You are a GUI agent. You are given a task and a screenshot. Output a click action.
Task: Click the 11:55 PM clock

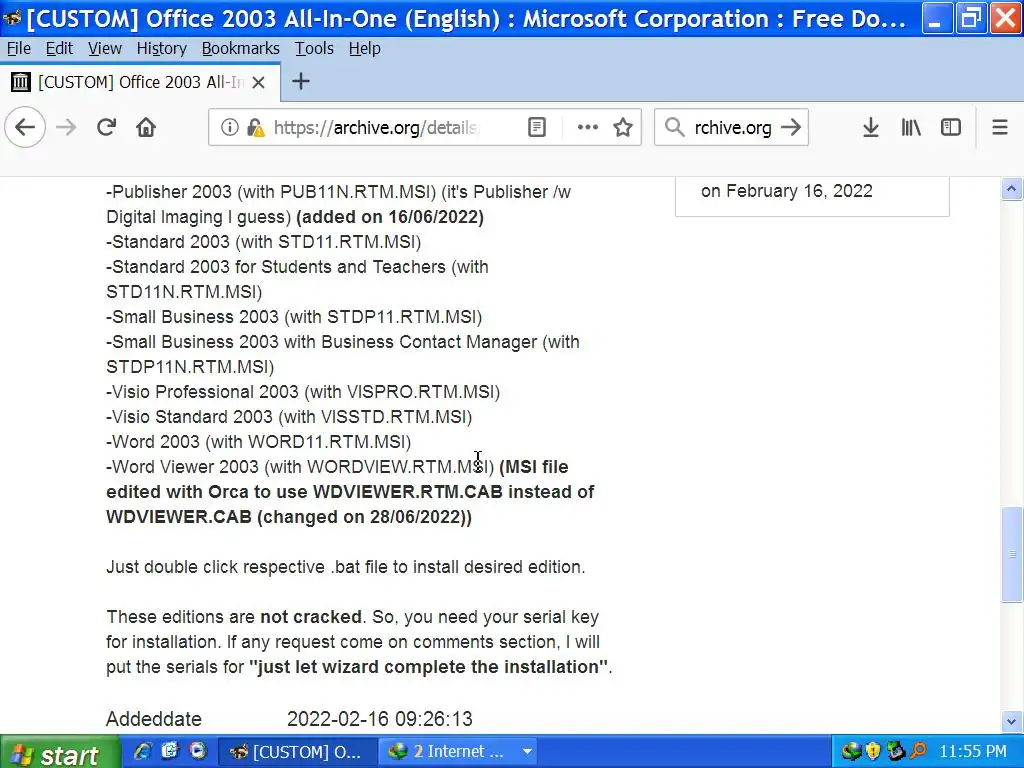click(x=972, y=752)
